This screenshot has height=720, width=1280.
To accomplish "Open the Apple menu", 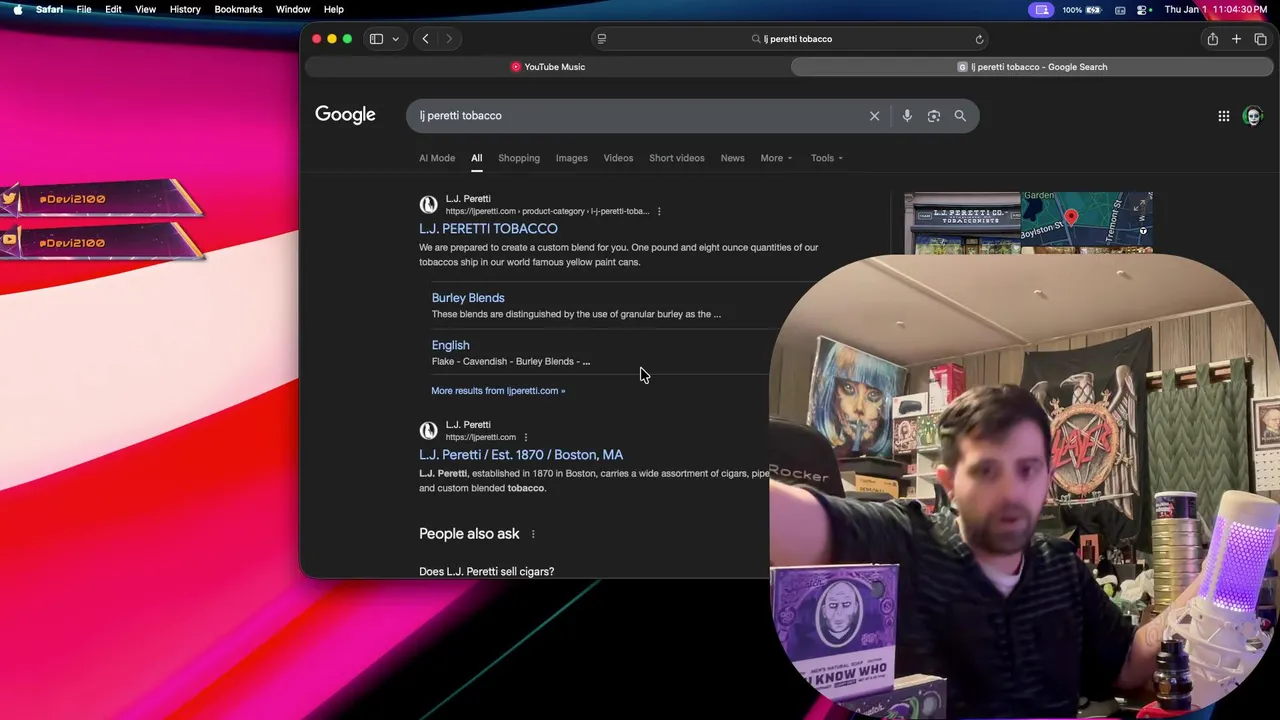I will pos(17,9).
